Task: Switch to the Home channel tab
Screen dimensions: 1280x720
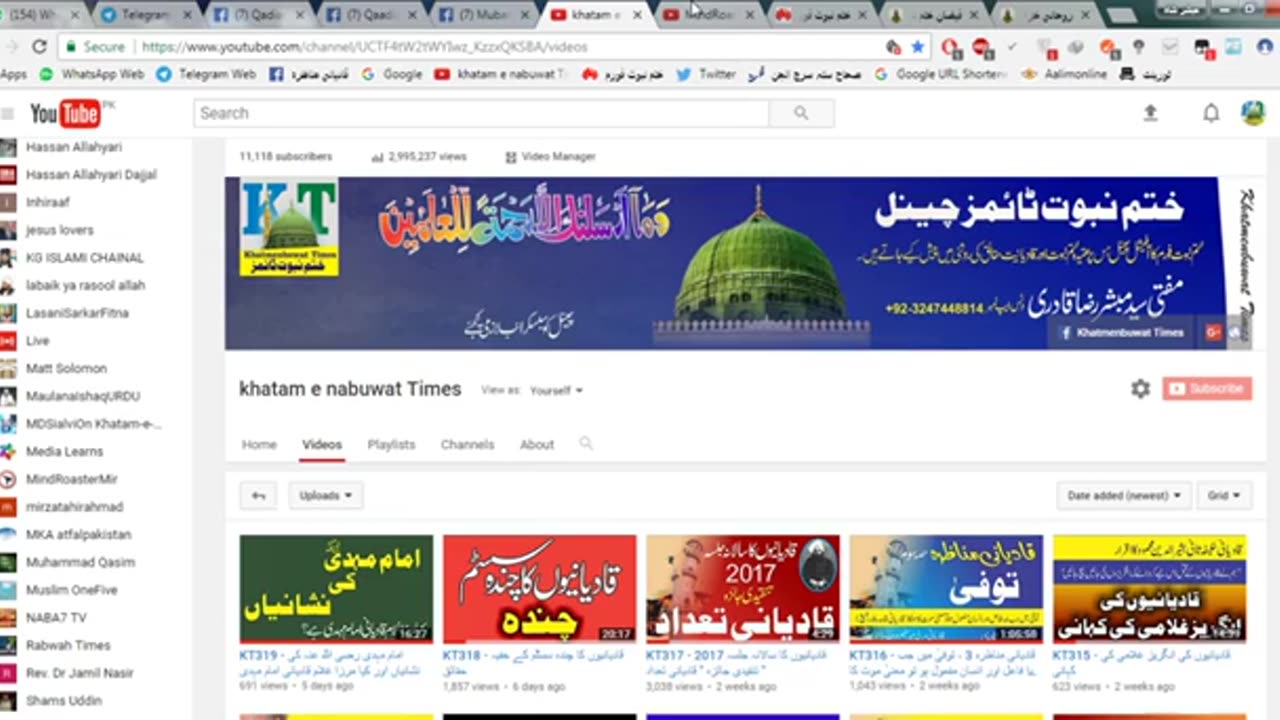Action: [259, 445]
